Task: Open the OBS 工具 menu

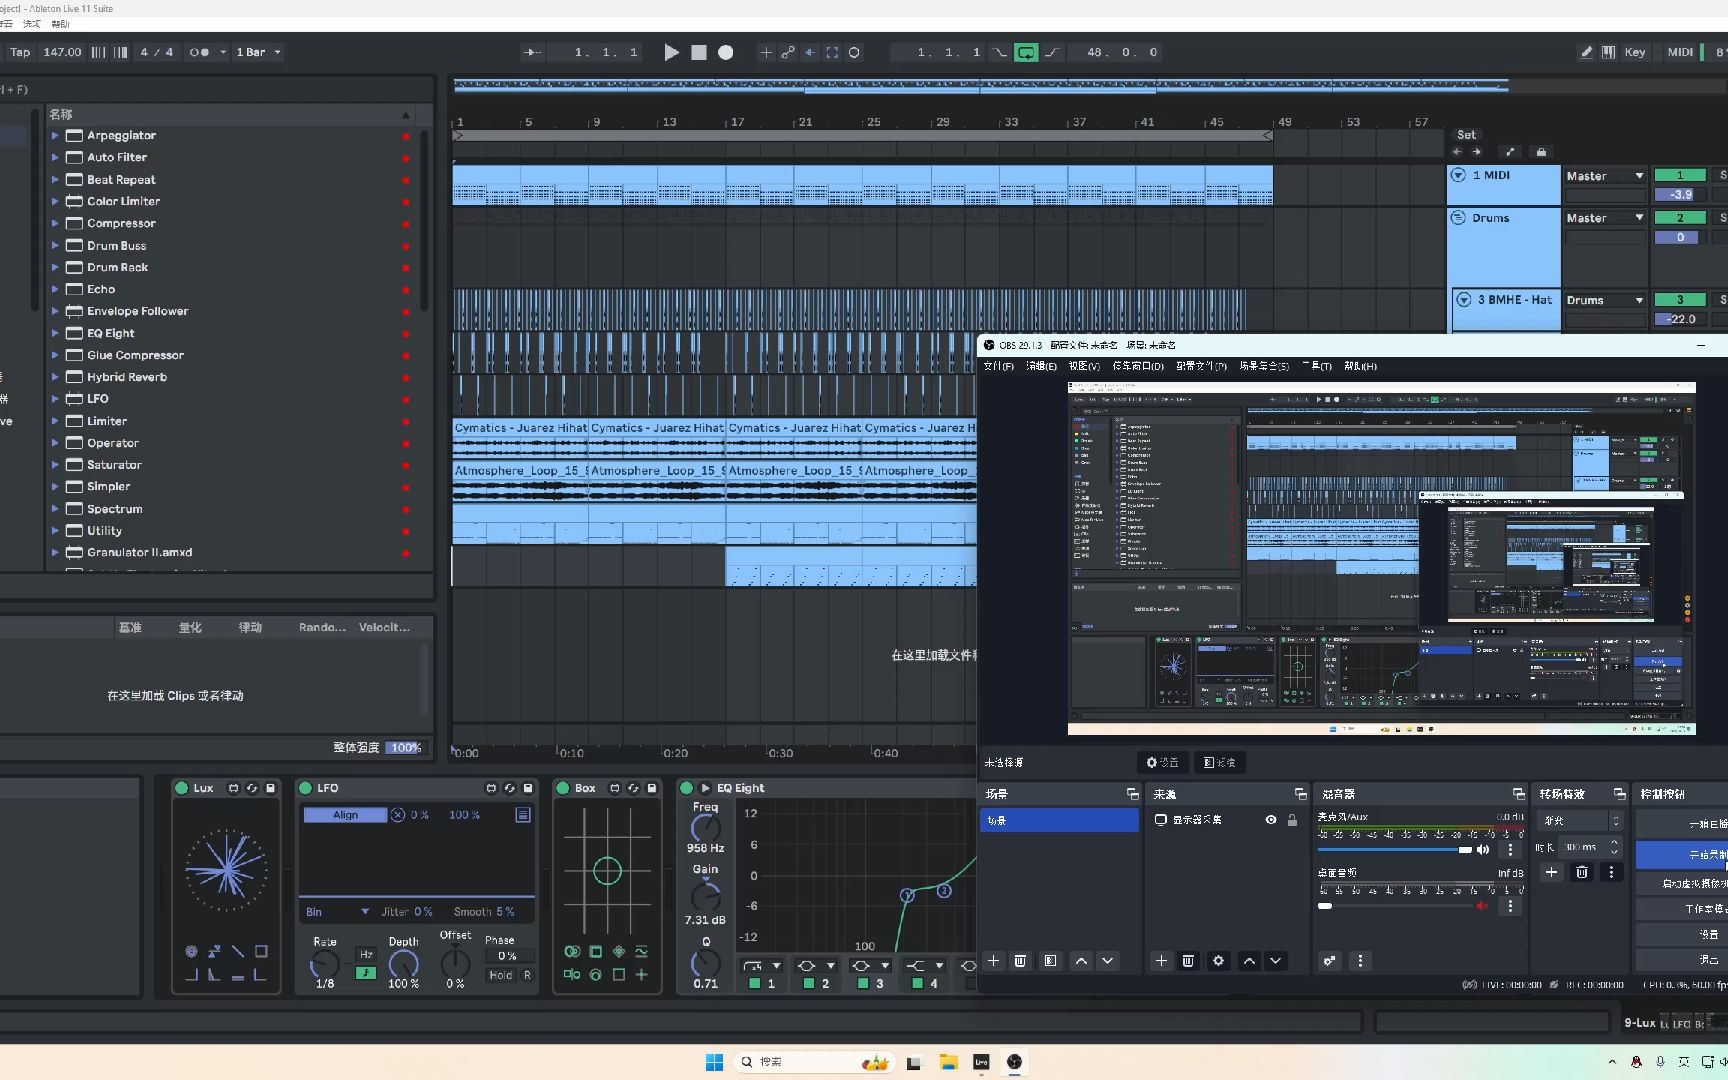Action: point(1316,366)
